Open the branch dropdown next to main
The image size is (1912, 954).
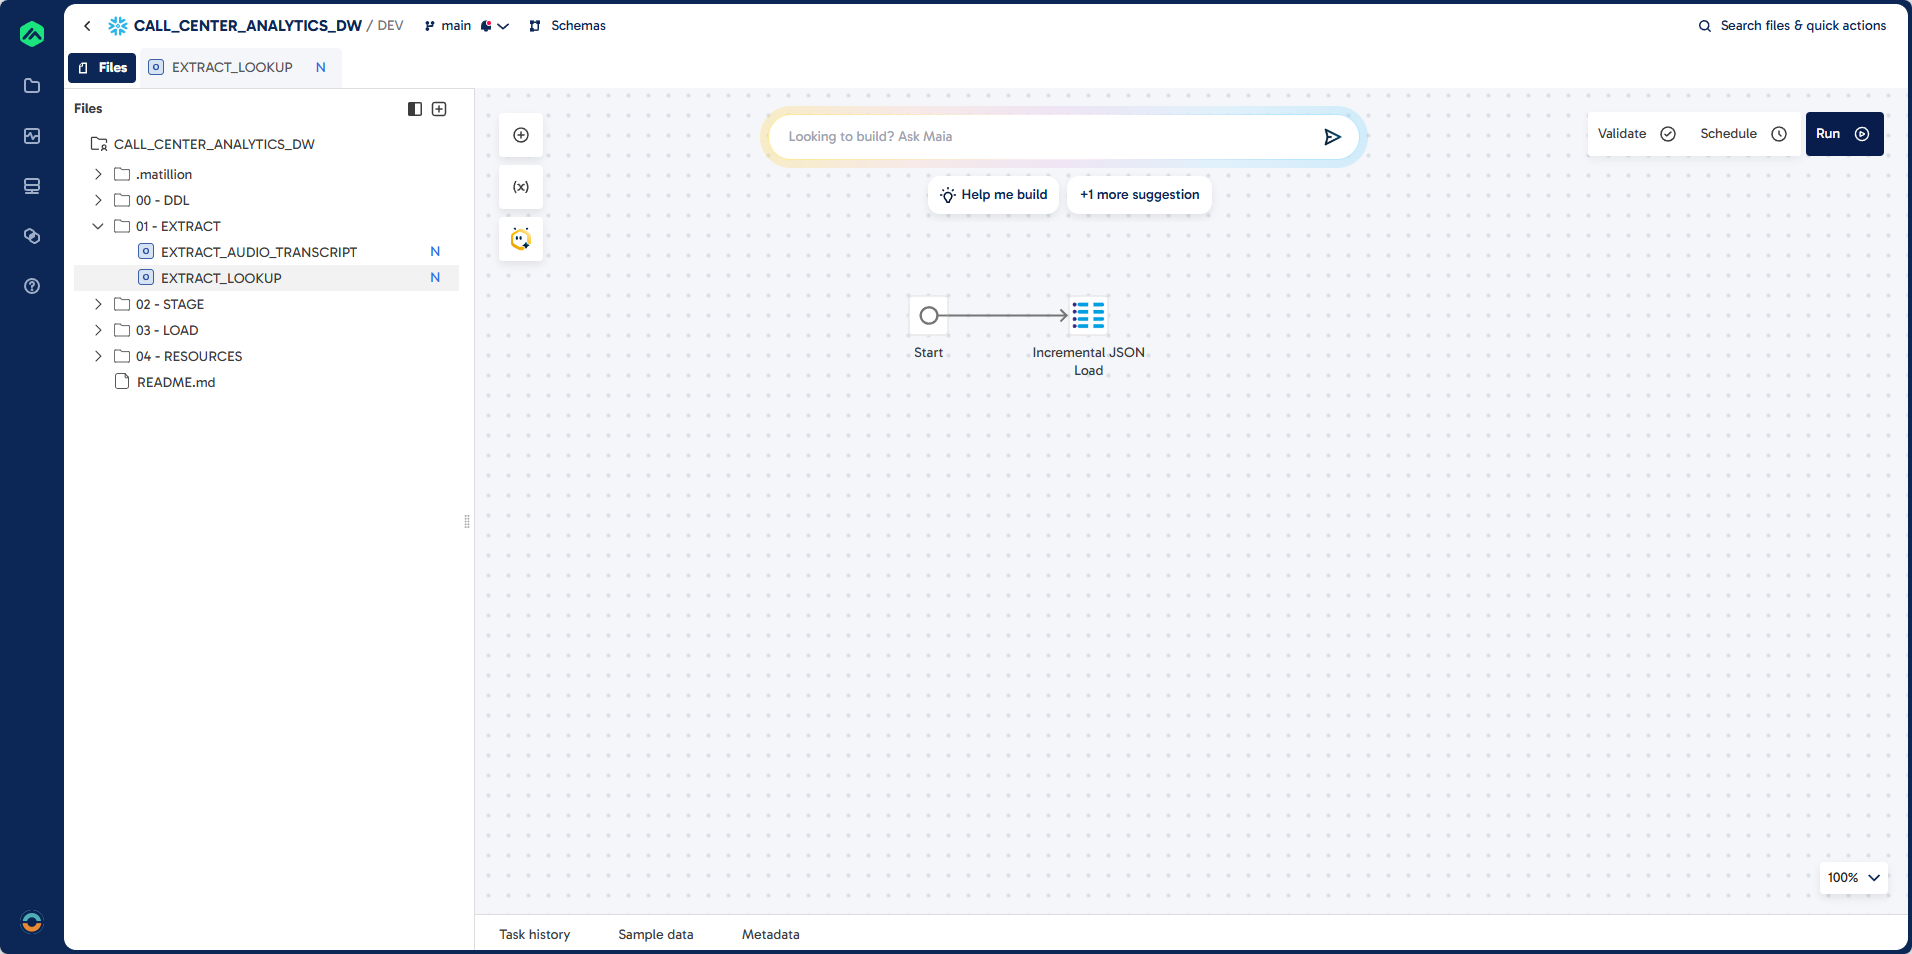pyautogui.click(x=502, y=26)
